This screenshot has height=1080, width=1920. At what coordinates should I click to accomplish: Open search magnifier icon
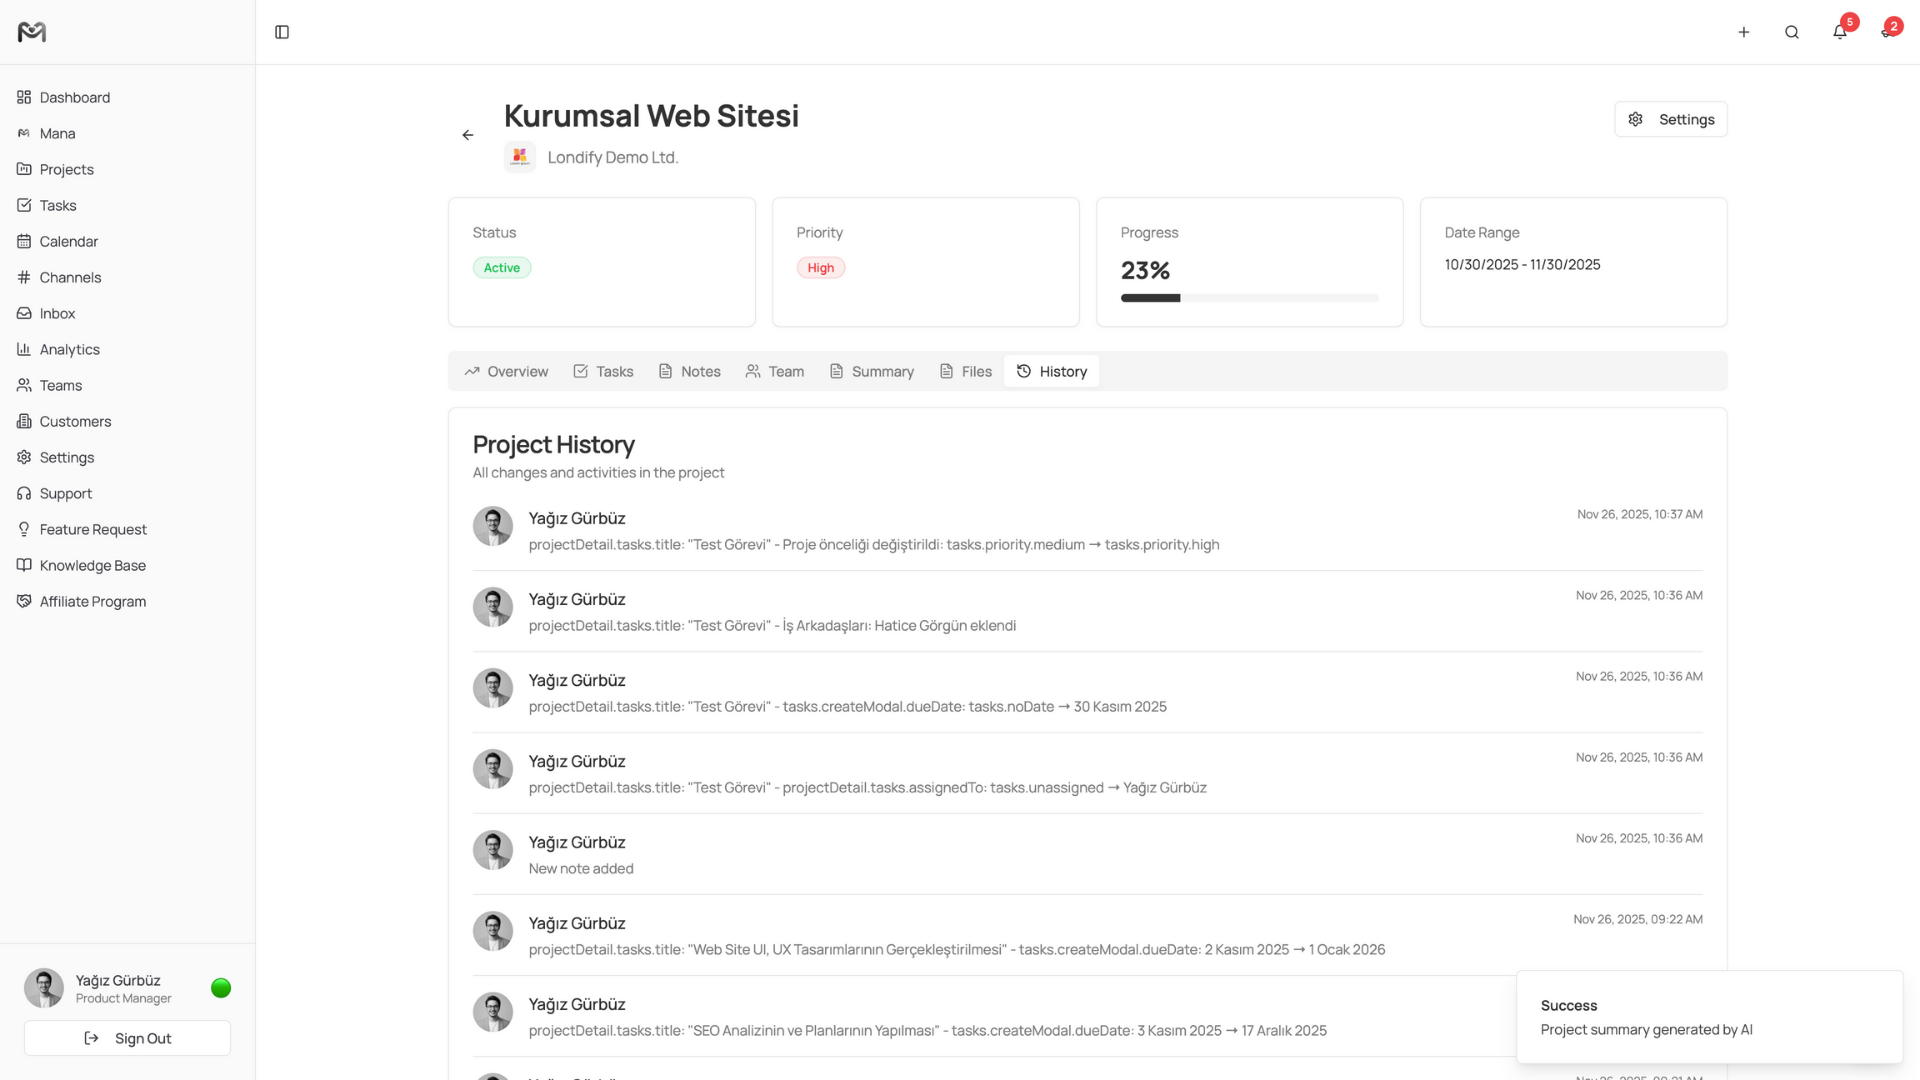[1791, 32]
